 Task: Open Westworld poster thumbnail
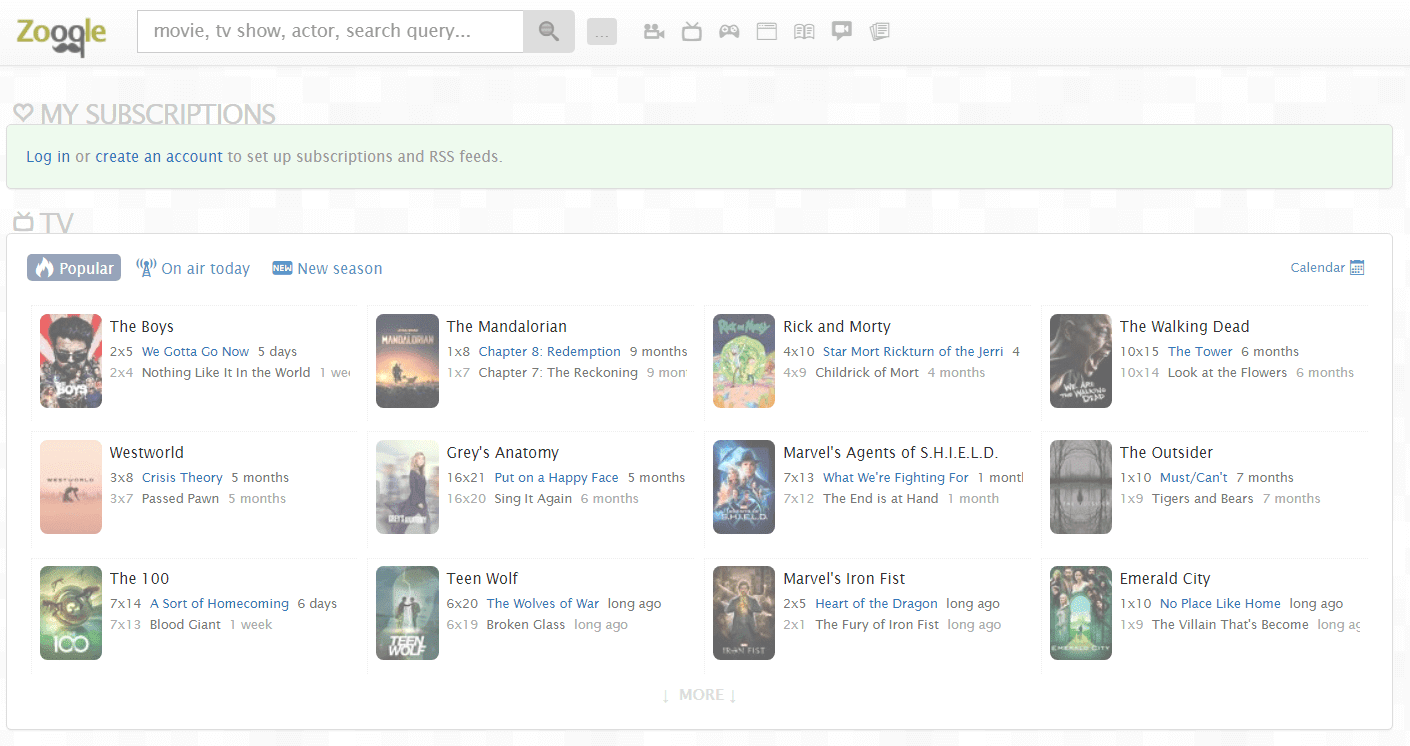(71, 487)
